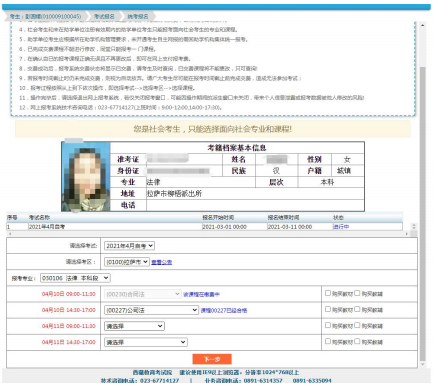
Task: Check 购买教材 for 04月11日 14:30-17:00 row
Action: (x=328, y=341)
